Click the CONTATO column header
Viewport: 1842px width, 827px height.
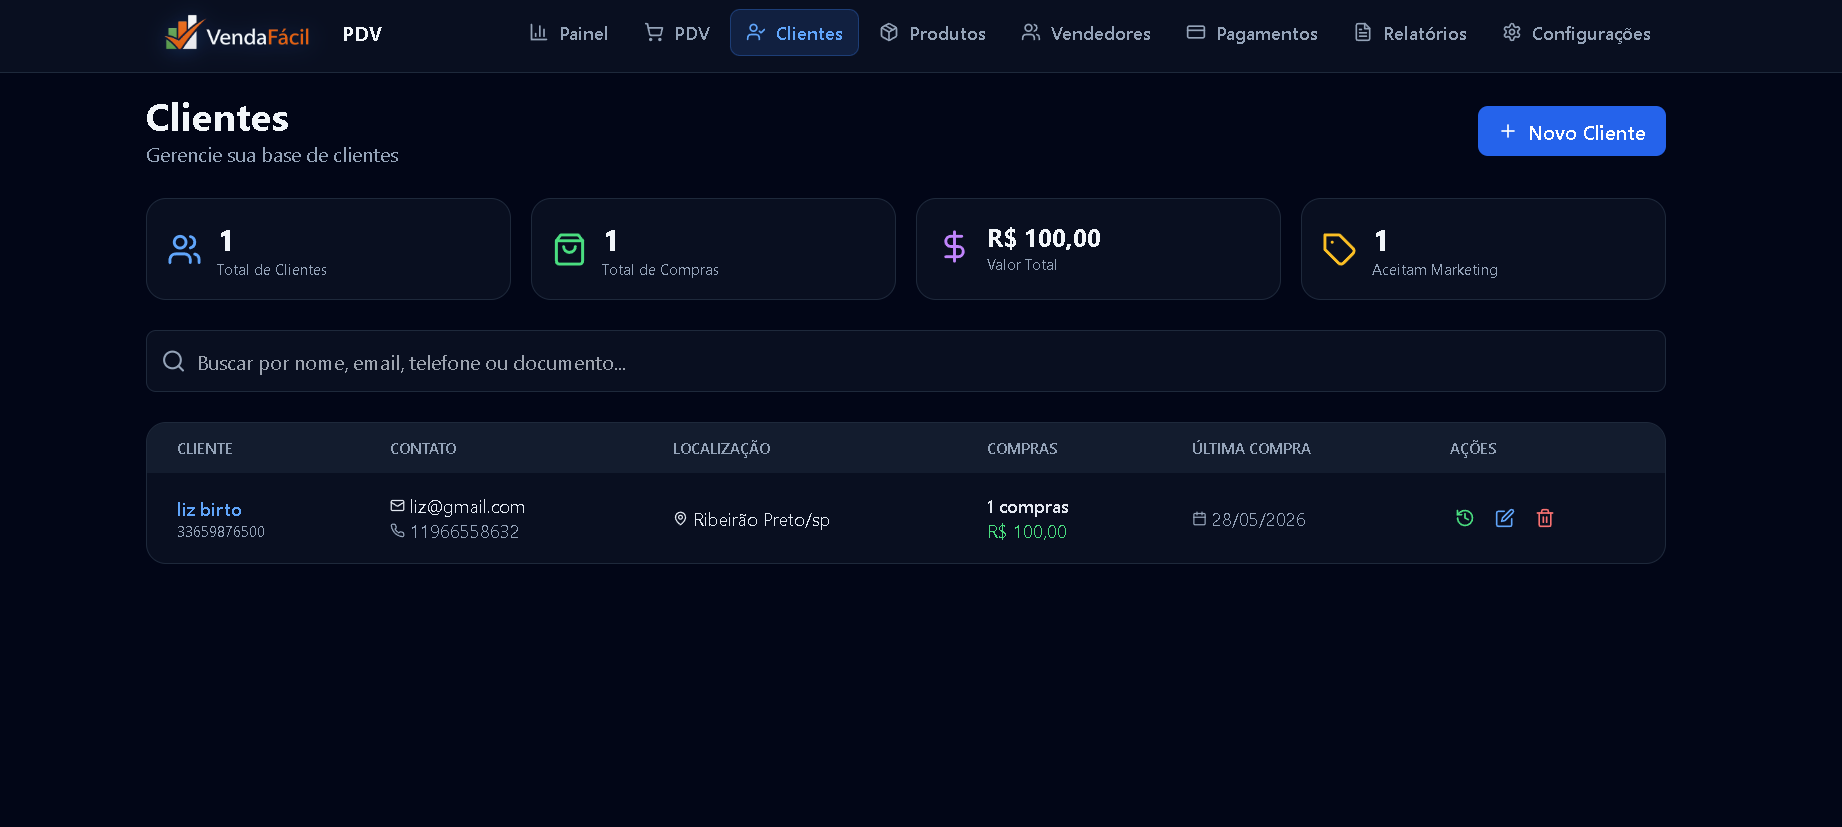tap(423, 448)
